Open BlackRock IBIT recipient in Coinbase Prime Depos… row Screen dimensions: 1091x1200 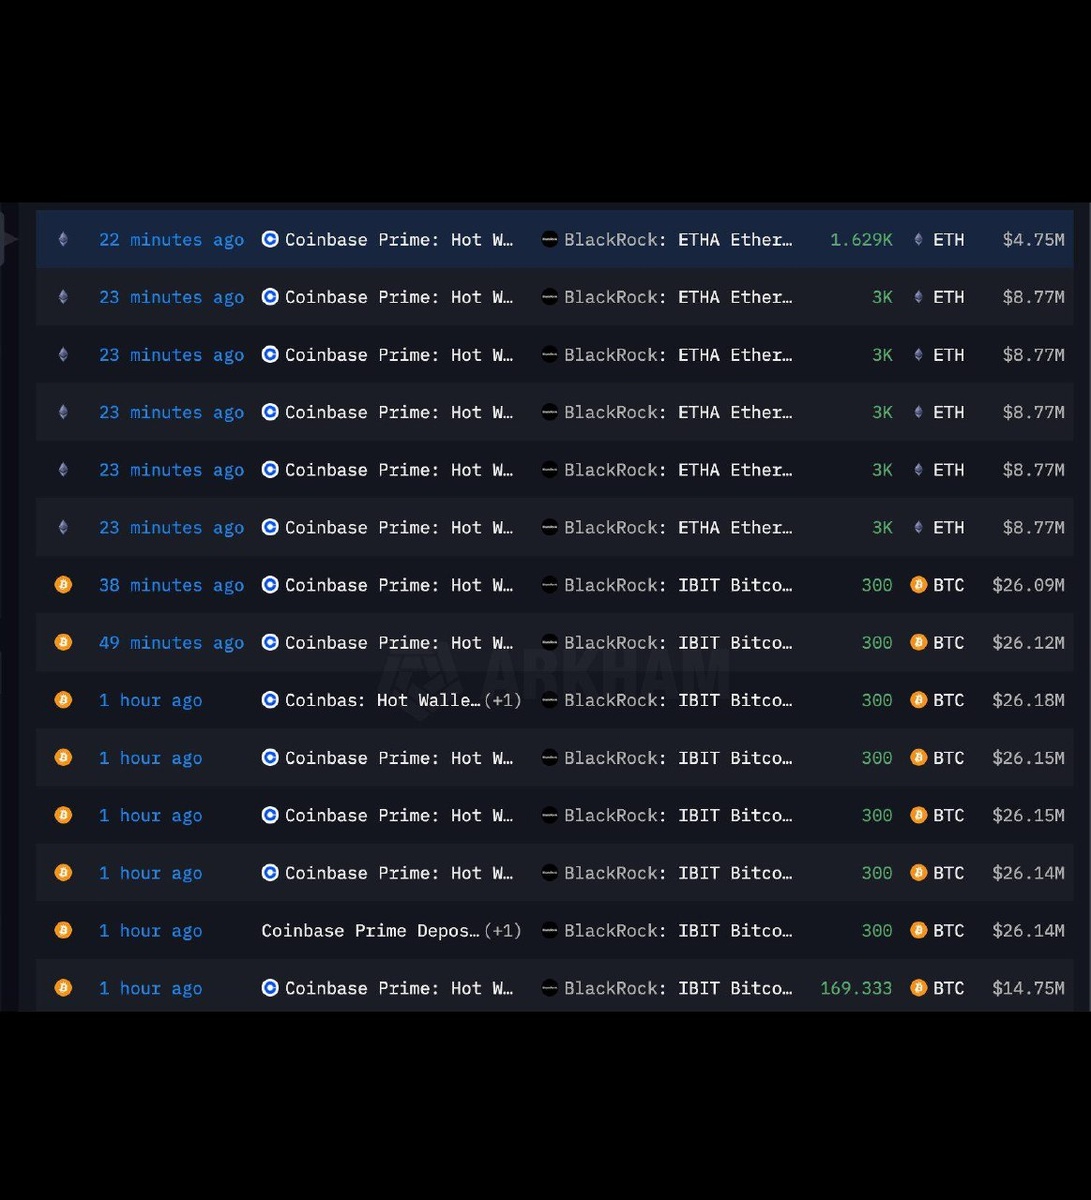(678, 931)
